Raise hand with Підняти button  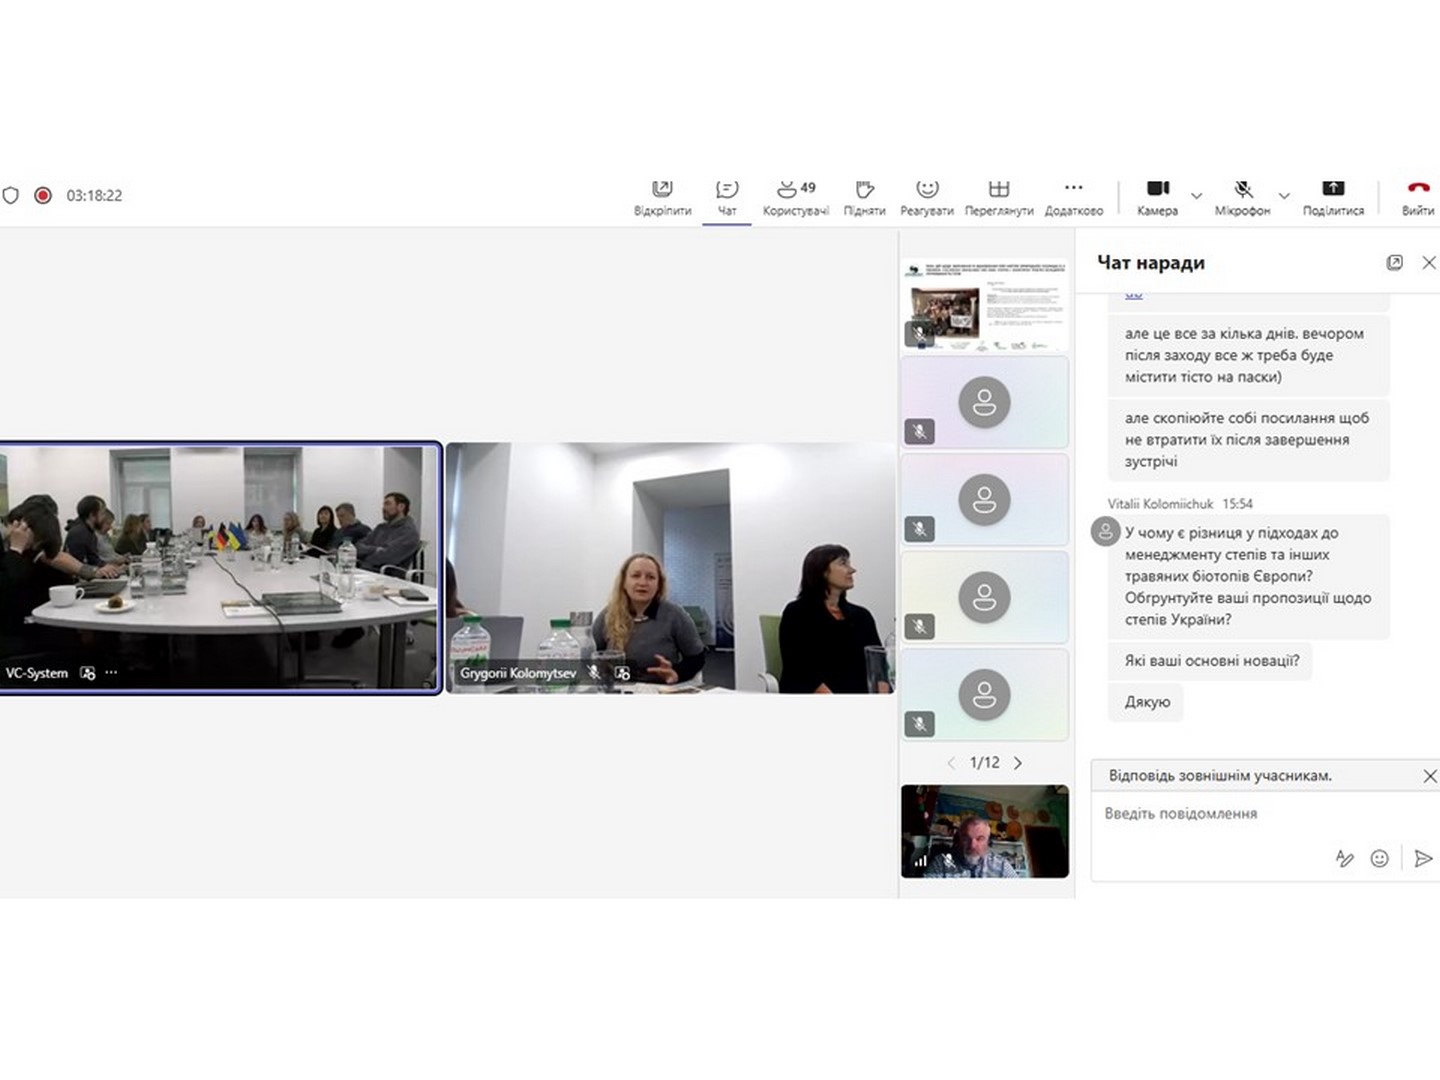[864, 196]
